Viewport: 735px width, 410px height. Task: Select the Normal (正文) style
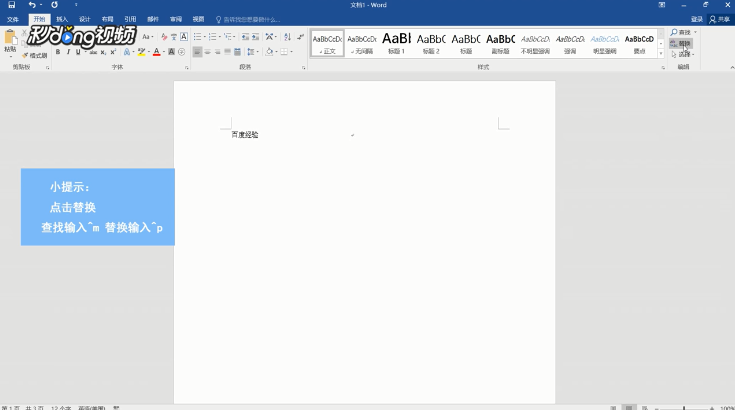(327, 43)
